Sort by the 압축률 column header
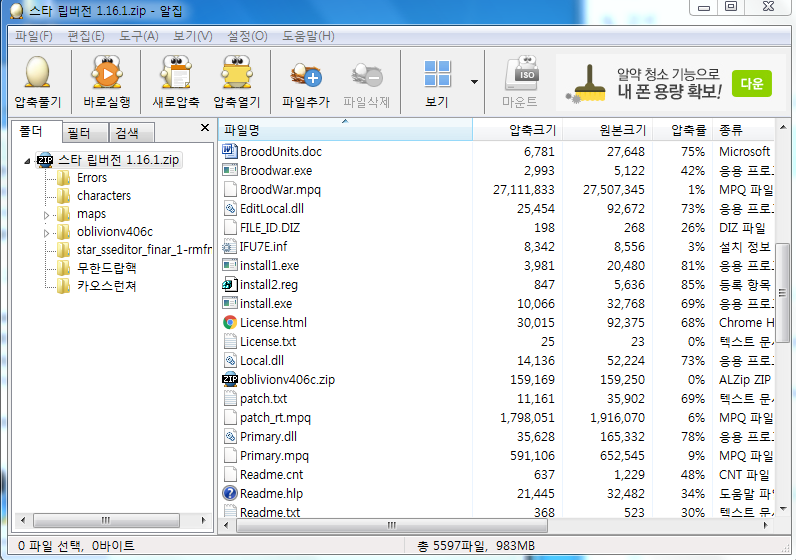This screenshot has height=560, width=796. point(683,130)
